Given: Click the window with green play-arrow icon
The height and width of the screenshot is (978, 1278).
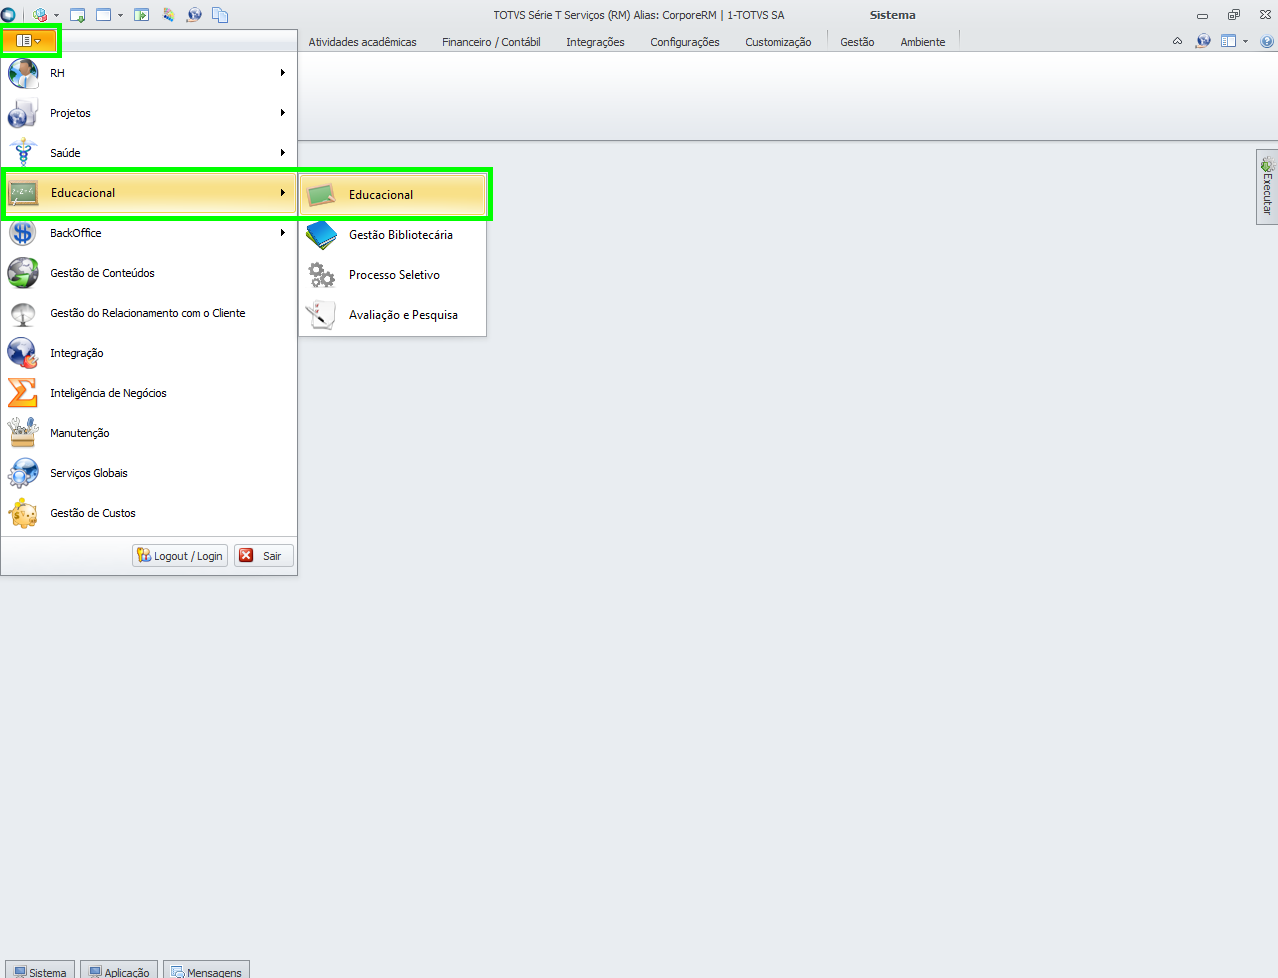Looking at the screenshot, I should [141, 15].
